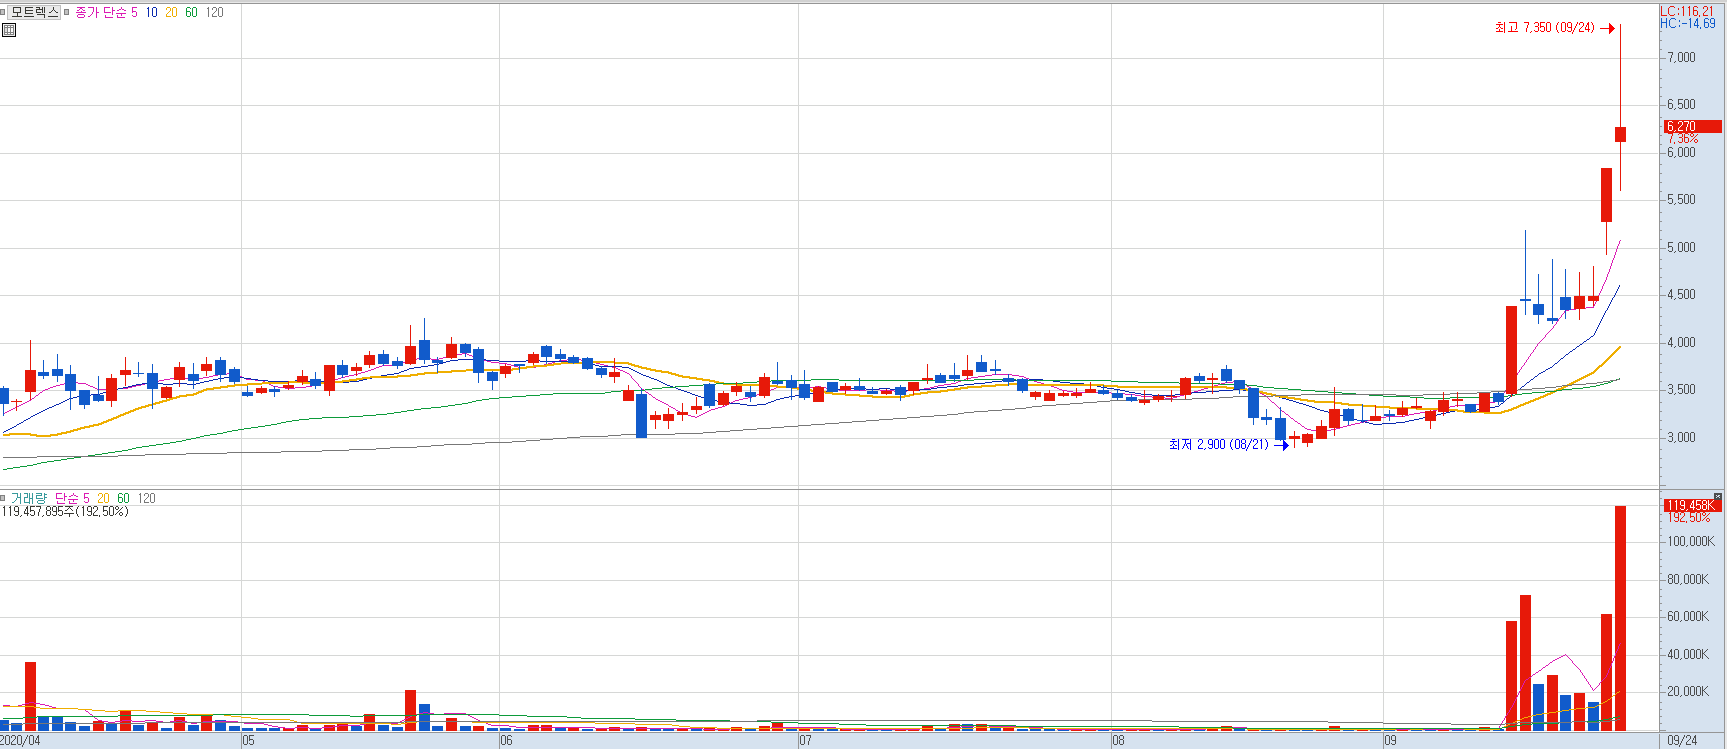The width and height of the screenshot is (1727, 749).
Task: Click the HC:-14.69 value
Action: 1688,24
